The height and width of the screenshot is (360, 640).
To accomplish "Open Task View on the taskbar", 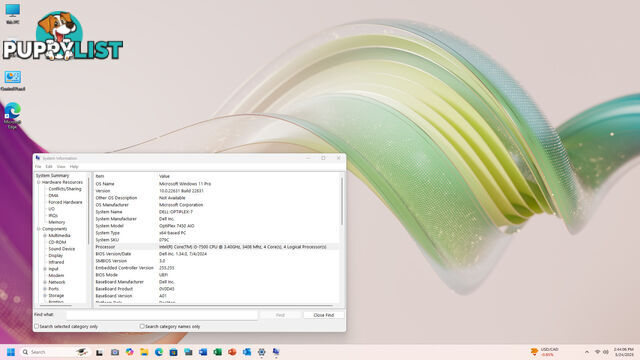I will (x=99, y=352).
